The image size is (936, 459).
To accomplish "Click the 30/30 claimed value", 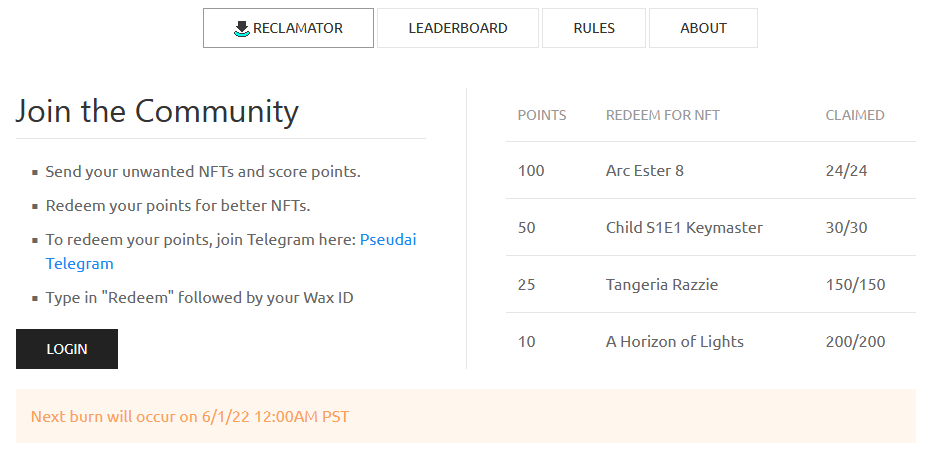I will pos(846,227).
